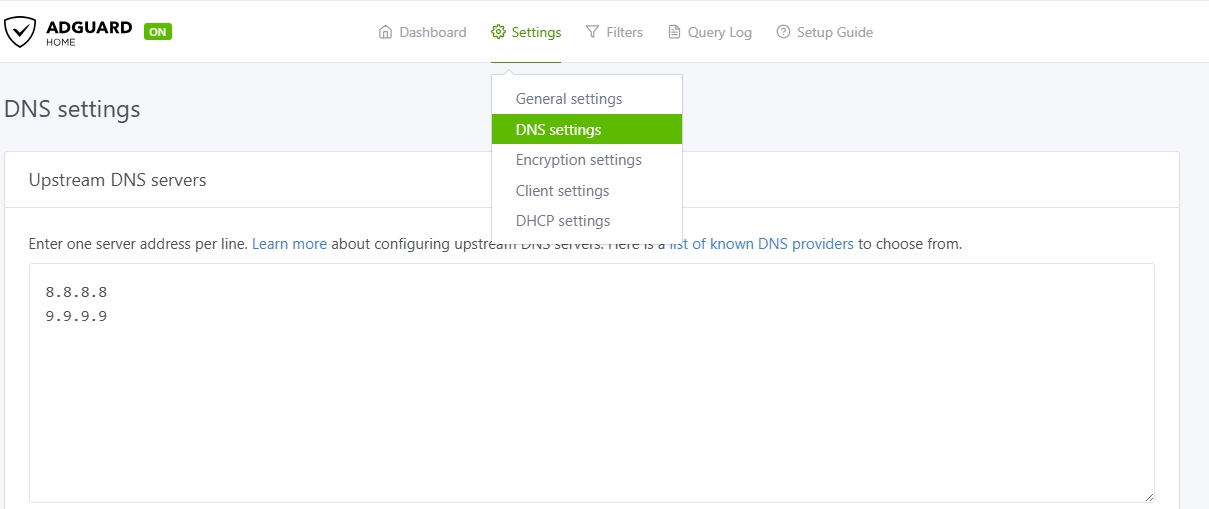Click the green ON status badge
The image size is (1209, 509).
158,32
